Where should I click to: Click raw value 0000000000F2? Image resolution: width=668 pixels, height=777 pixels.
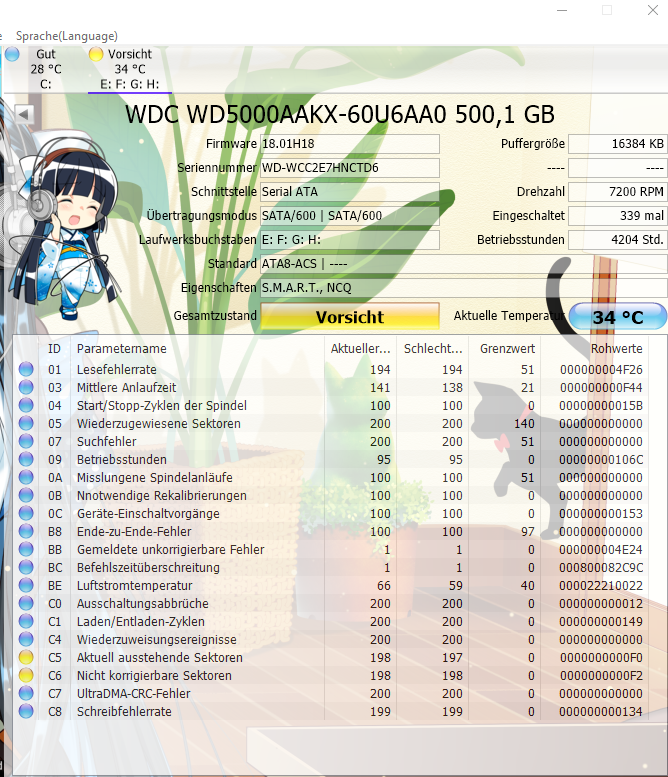click(601, 676)
